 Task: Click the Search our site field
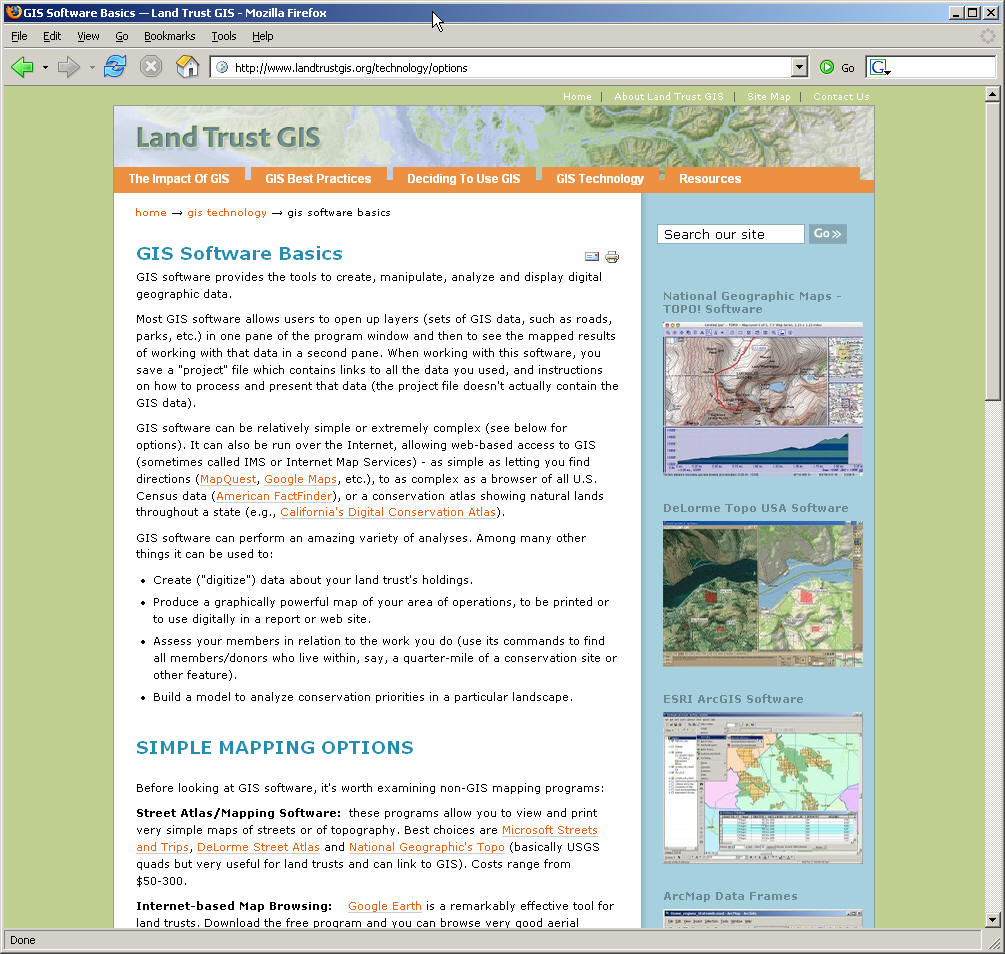(x=731, y=234)
